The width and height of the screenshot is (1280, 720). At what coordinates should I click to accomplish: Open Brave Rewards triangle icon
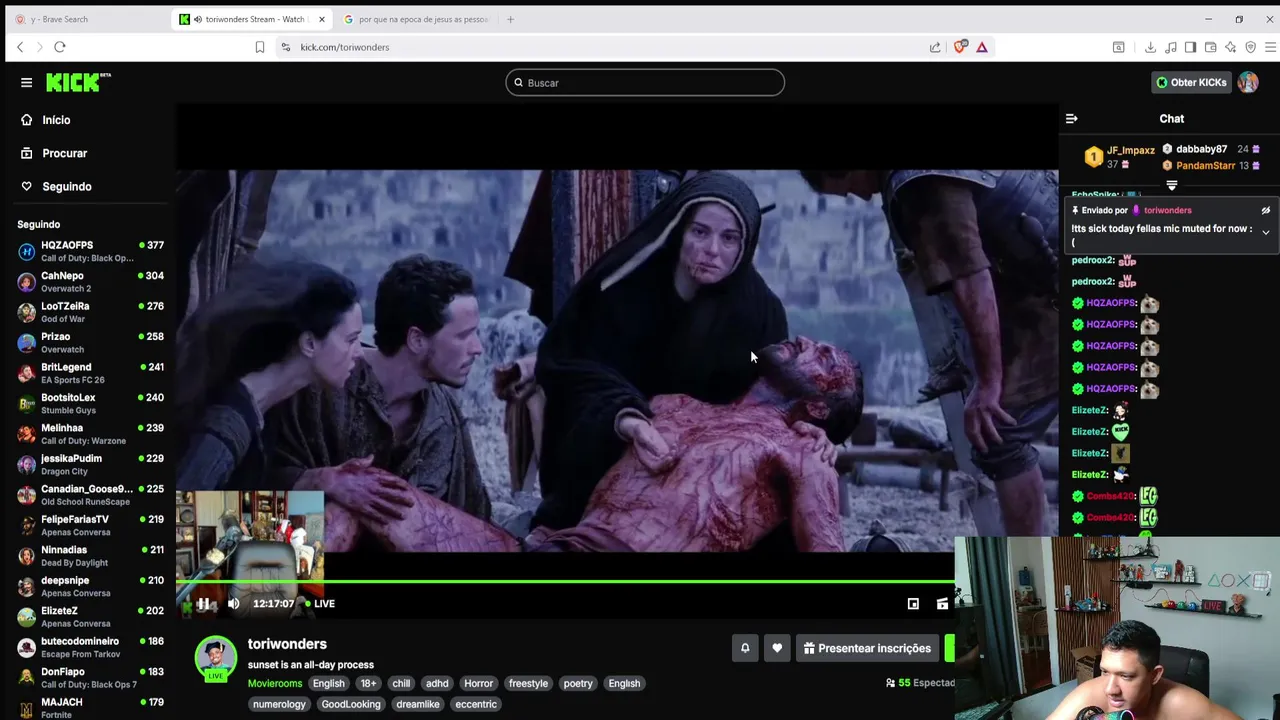982,47
